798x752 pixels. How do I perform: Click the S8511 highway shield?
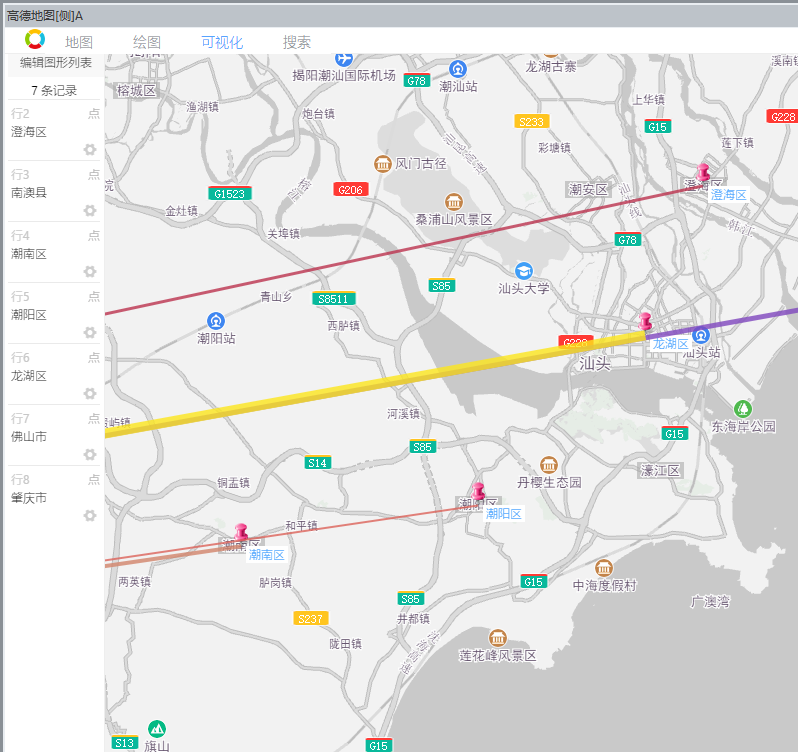pos(333,299)
